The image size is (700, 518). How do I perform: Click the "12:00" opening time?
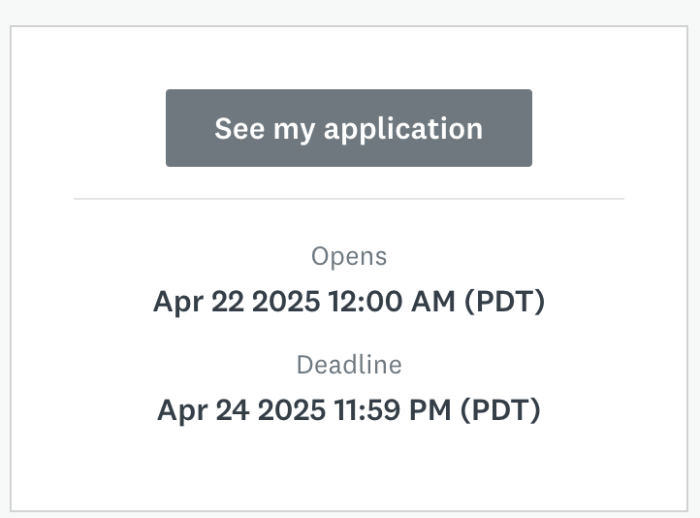(x=363, y=302)
